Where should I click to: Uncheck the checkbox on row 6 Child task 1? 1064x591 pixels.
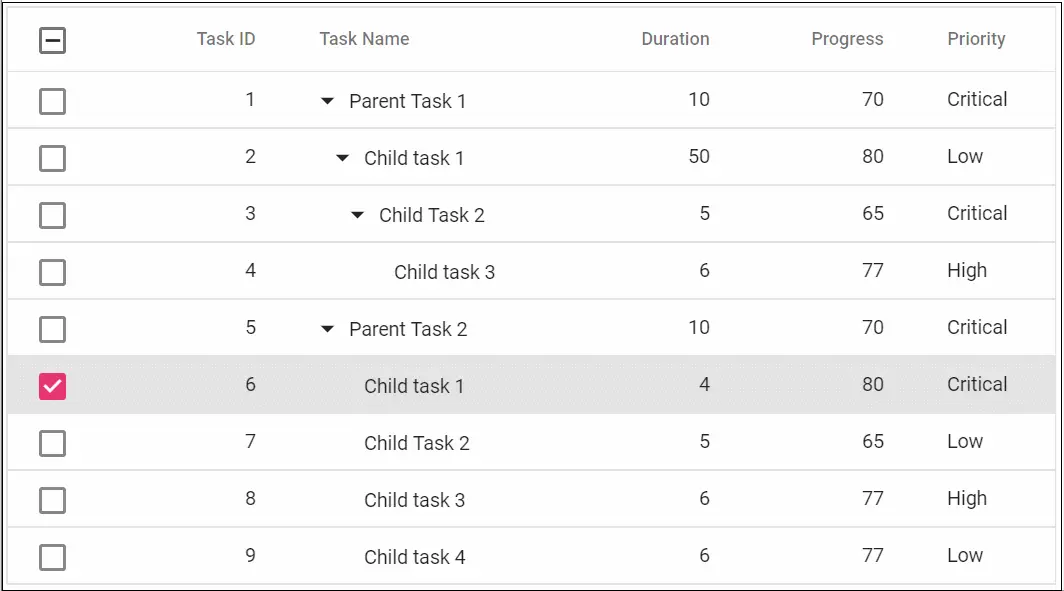click(52, 385)
